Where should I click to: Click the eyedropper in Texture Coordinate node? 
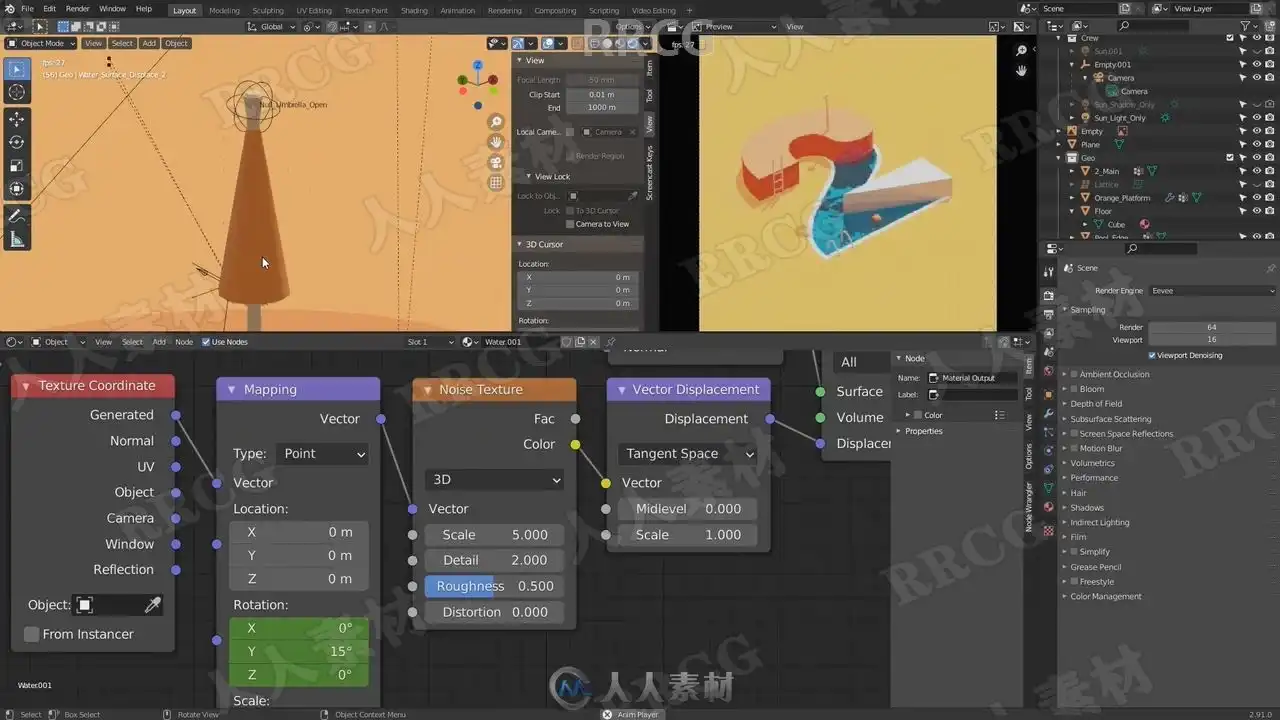pyautogui.click(x=153, y=605)
